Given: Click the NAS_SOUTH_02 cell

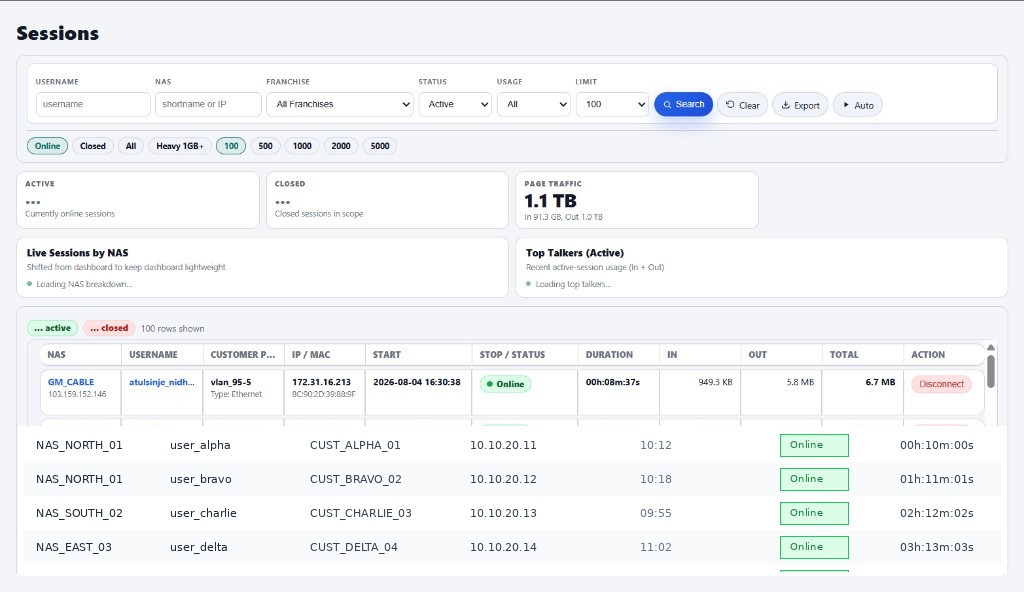Looking at the screenshot, I should point(79,513).
